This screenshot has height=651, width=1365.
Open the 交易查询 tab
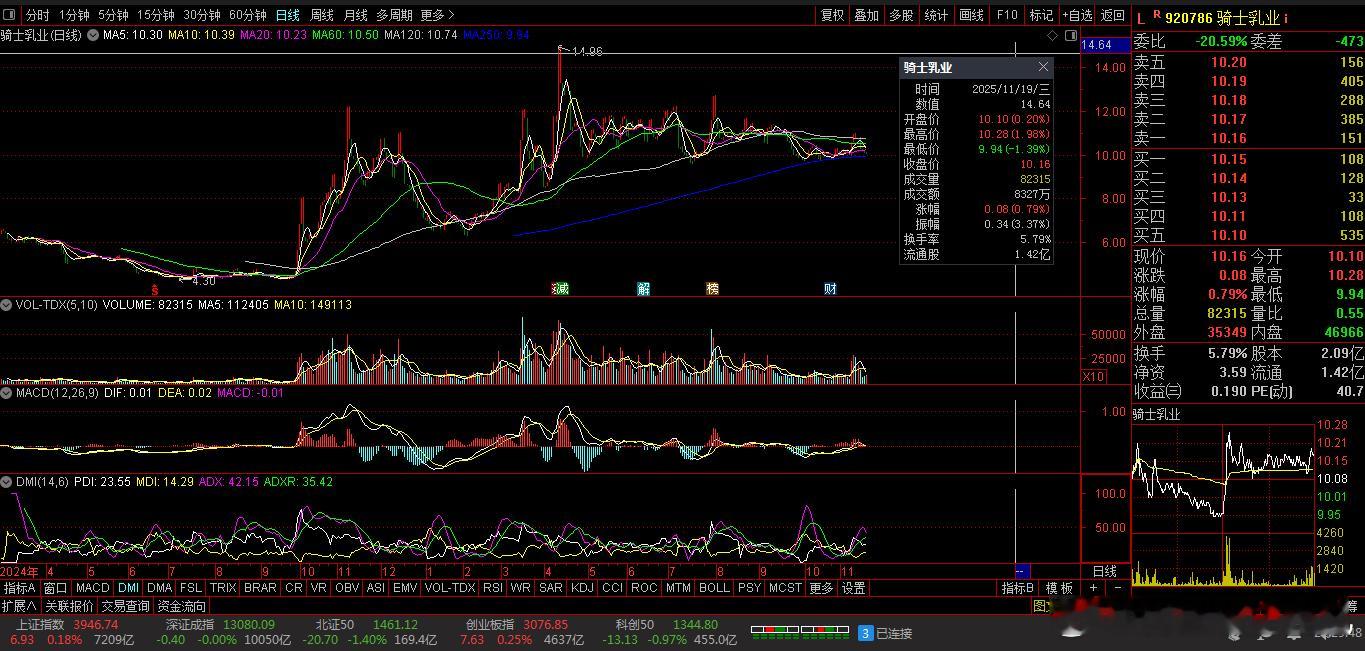coord(125,606)
